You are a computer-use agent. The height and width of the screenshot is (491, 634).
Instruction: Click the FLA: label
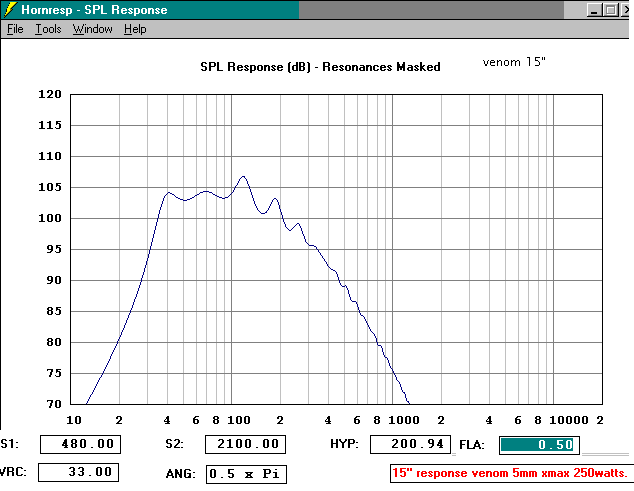click(x=472, y=445)
